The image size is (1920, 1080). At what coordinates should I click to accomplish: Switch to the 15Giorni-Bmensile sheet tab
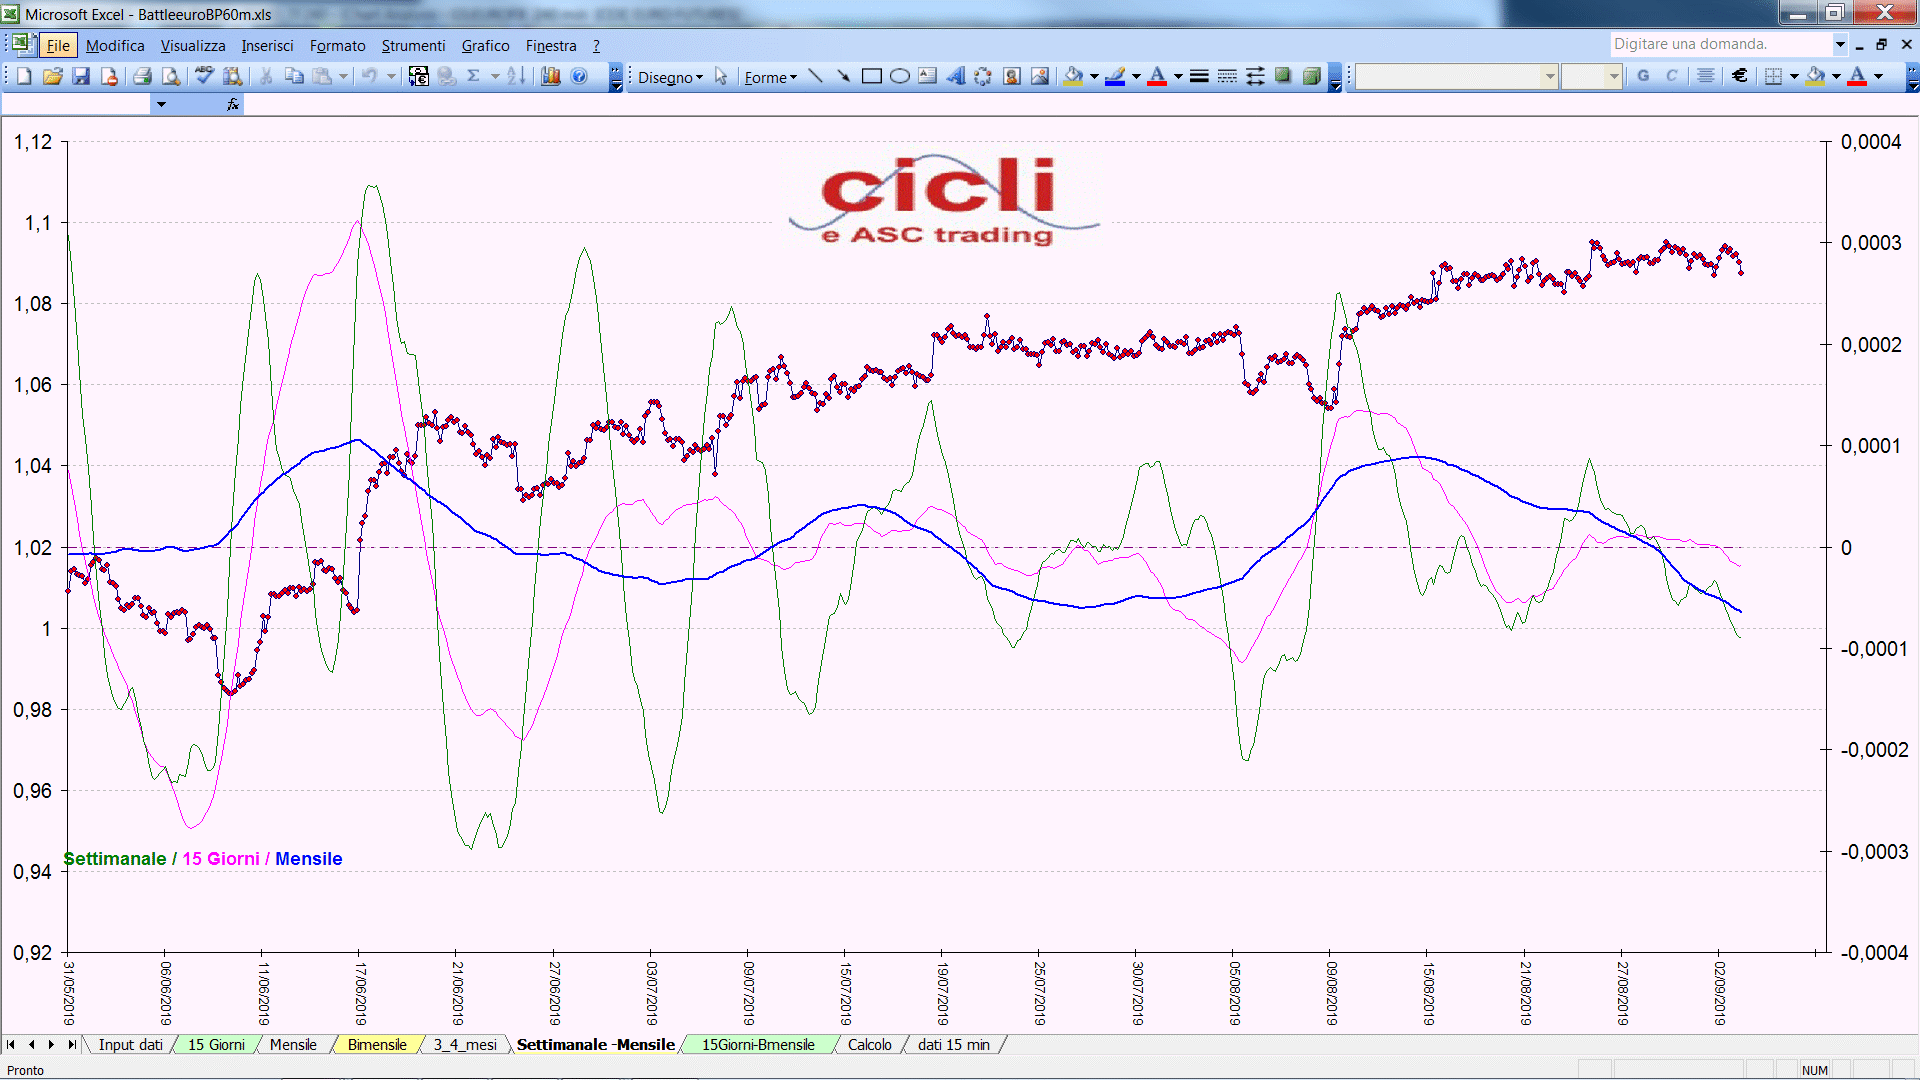pos(758,1045)
